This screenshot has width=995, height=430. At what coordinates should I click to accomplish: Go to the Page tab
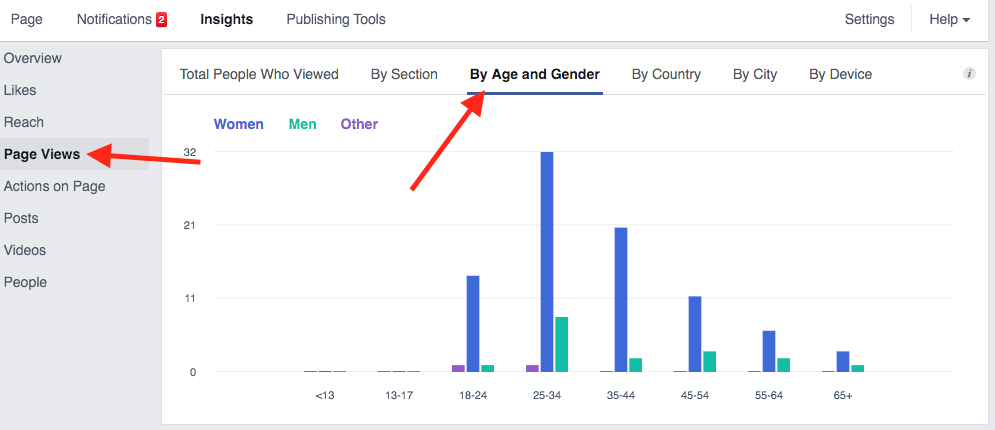coord(26,19)
